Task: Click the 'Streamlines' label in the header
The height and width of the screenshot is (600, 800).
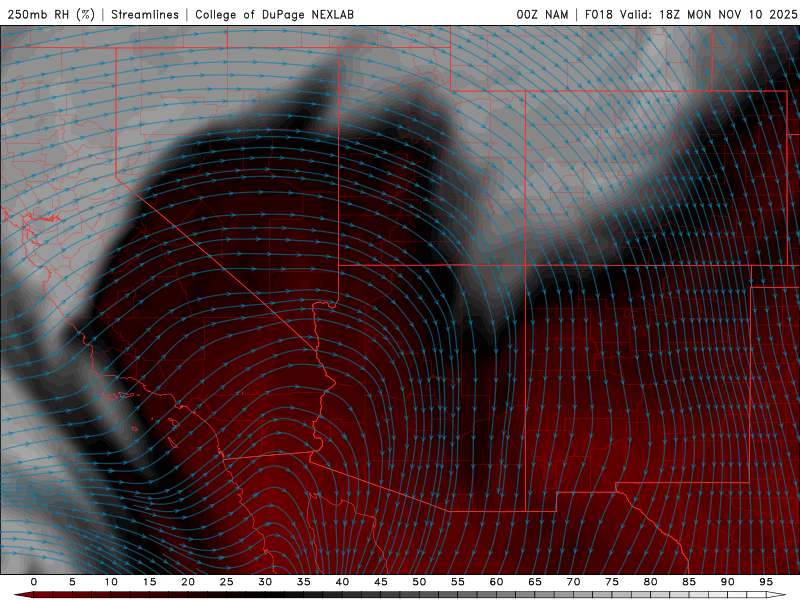Action: (x=145, y=14)
